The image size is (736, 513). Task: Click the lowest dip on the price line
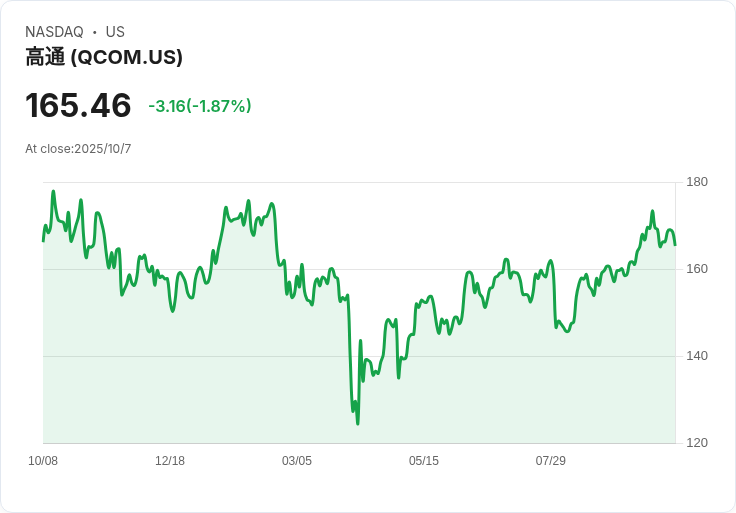click(357, 423)
